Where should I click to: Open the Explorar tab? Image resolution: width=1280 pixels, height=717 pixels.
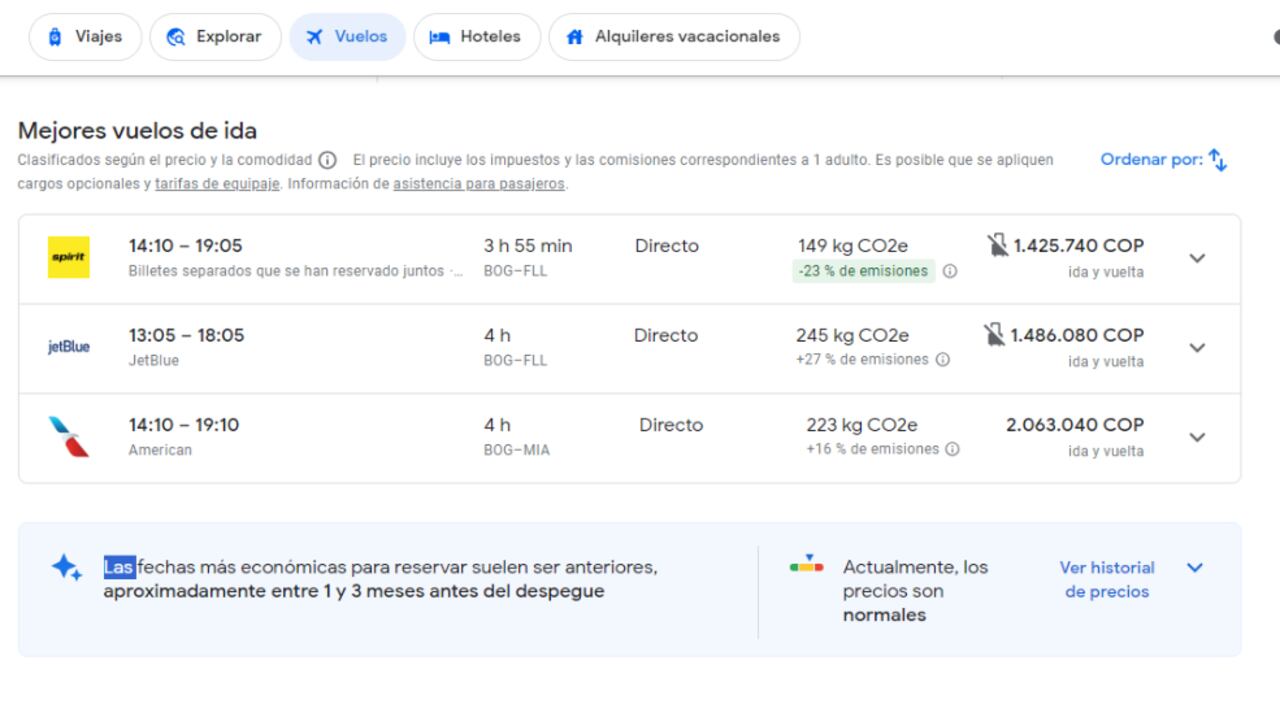(215, 36)
